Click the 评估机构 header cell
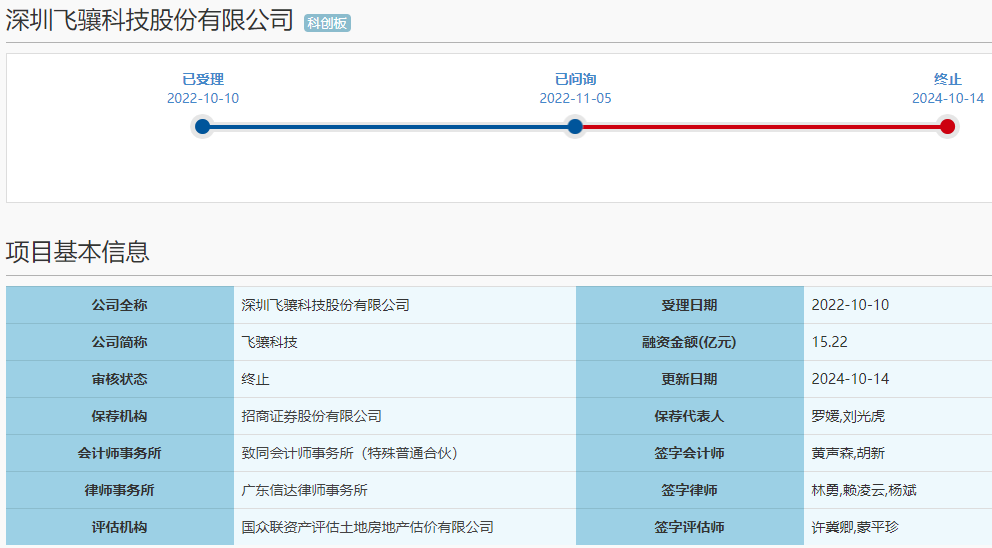The height and width of the screenshot is (548, 992). (120, 527)
